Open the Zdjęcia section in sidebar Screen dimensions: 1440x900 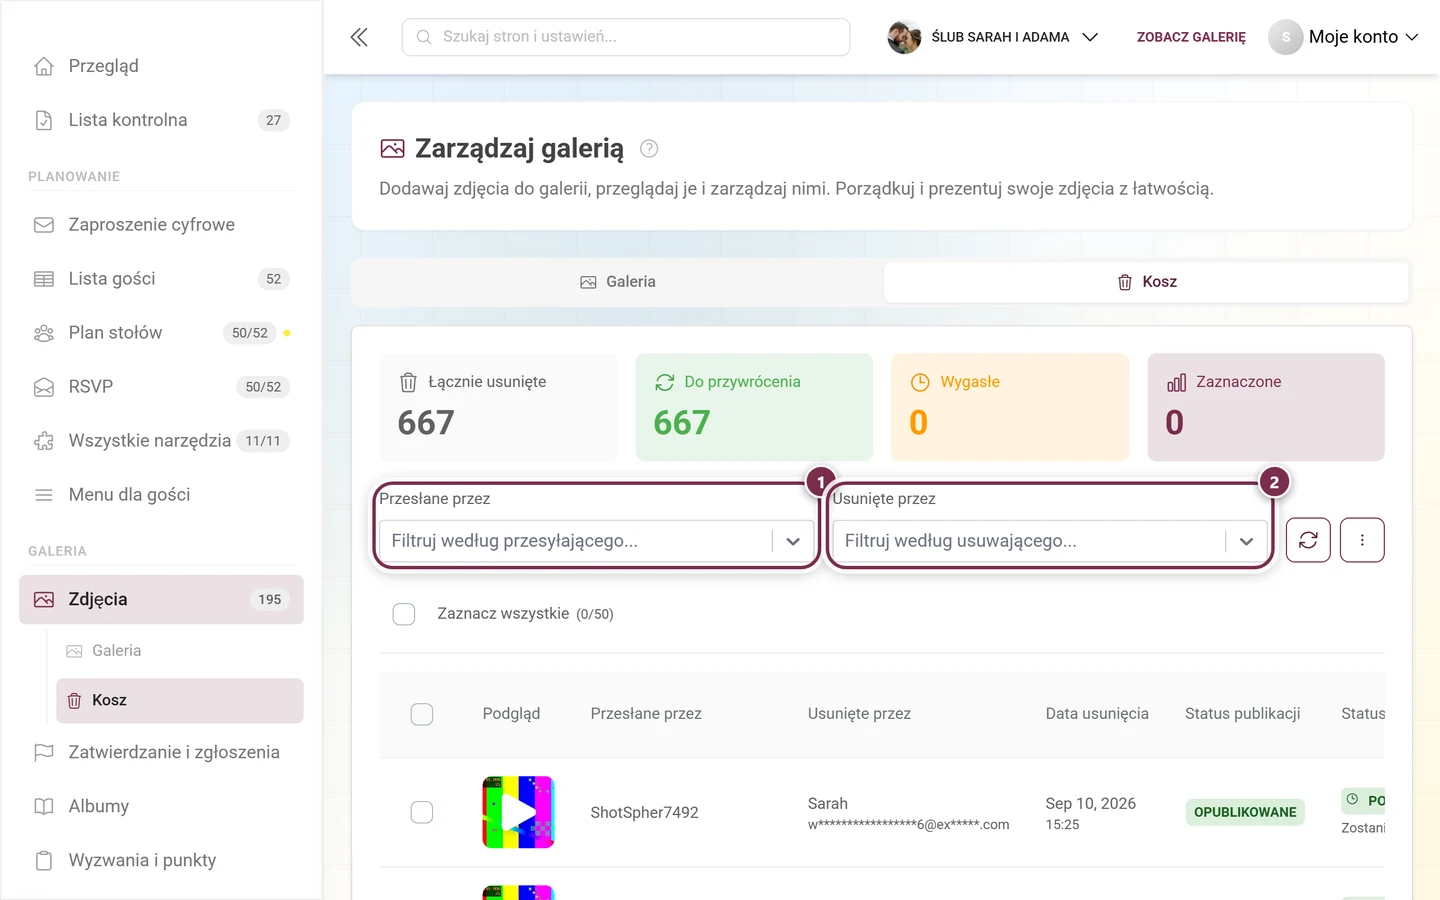tap(162, 600)
